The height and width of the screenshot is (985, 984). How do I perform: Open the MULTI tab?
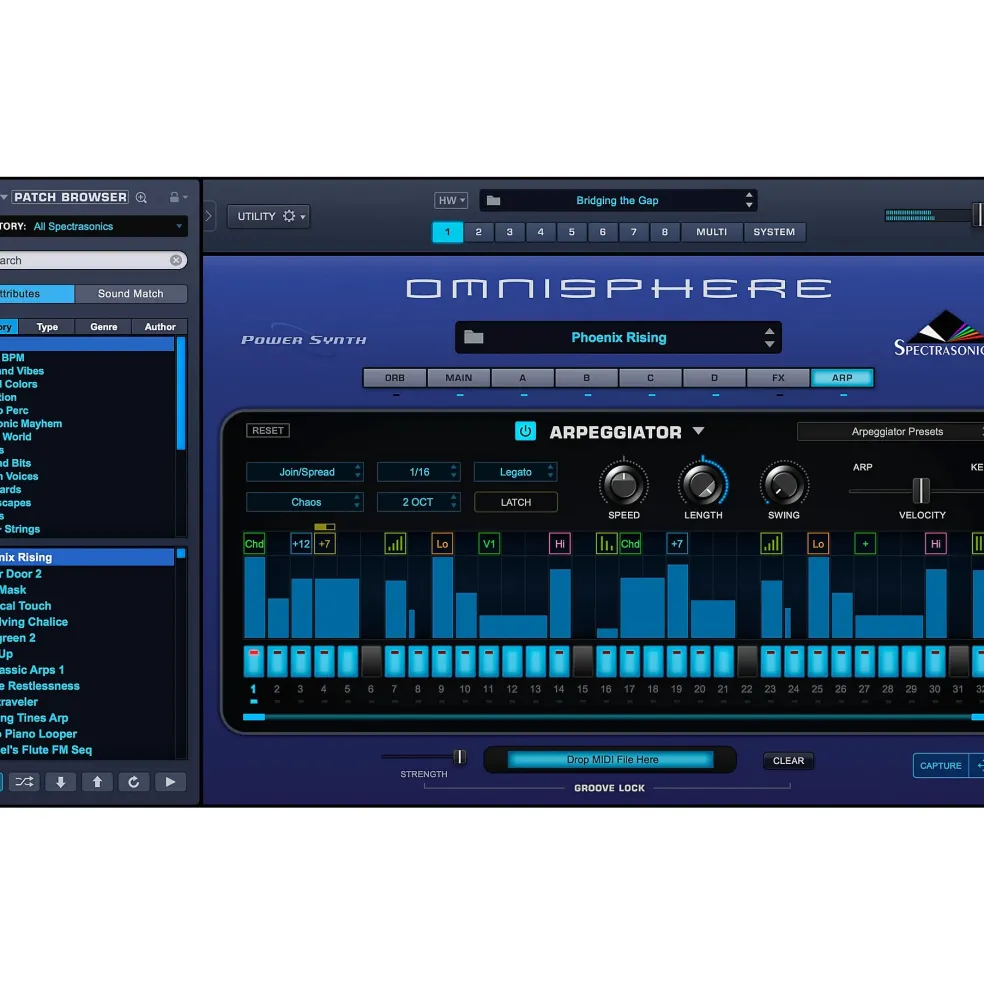coord(711,232)
